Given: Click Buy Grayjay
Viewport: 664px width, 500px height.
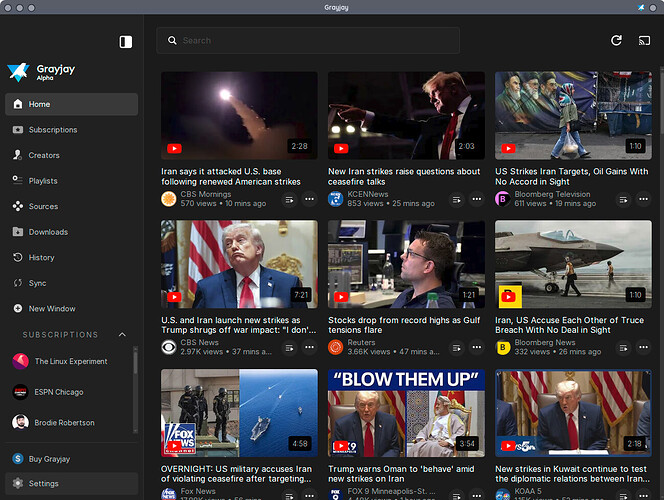Looking at the screenshot, I should tap(72, 459).
